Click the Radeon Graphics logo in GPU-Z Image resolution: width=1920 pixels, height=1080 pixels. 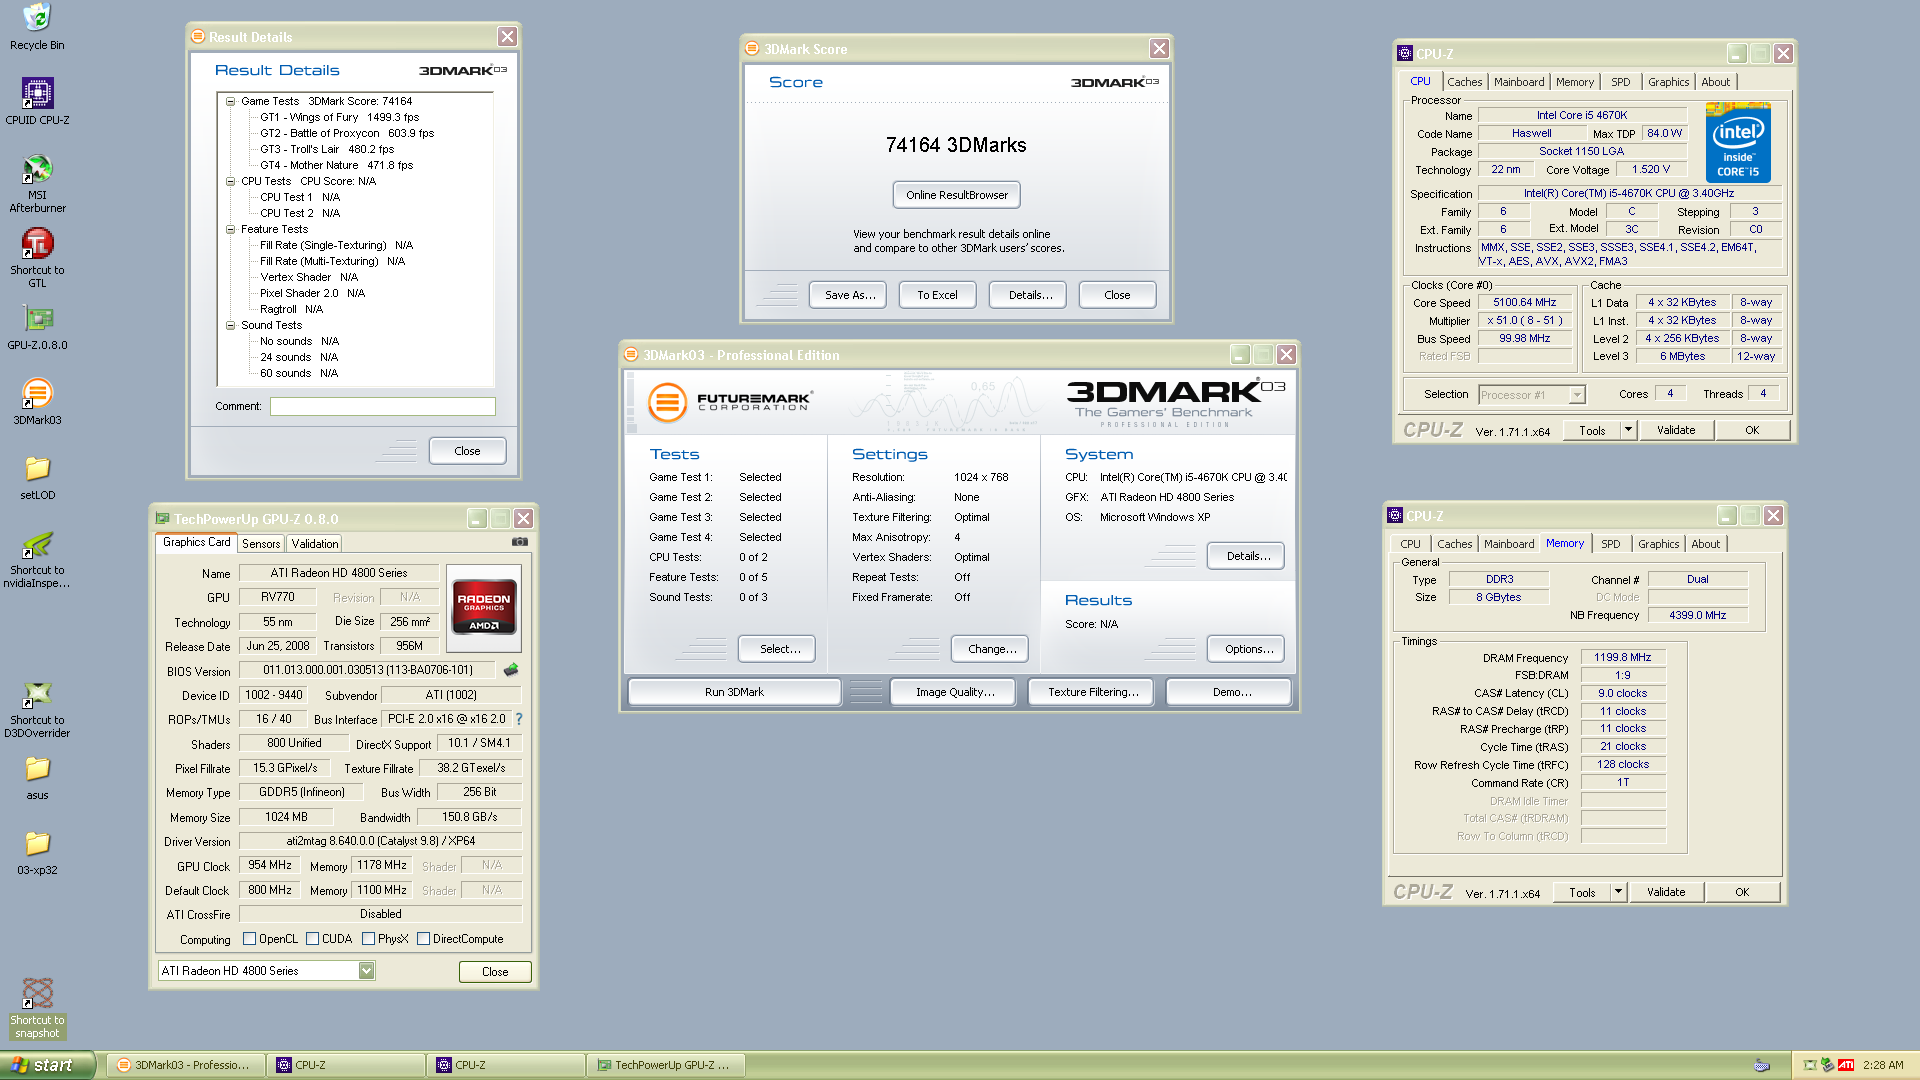coord(484,606)
